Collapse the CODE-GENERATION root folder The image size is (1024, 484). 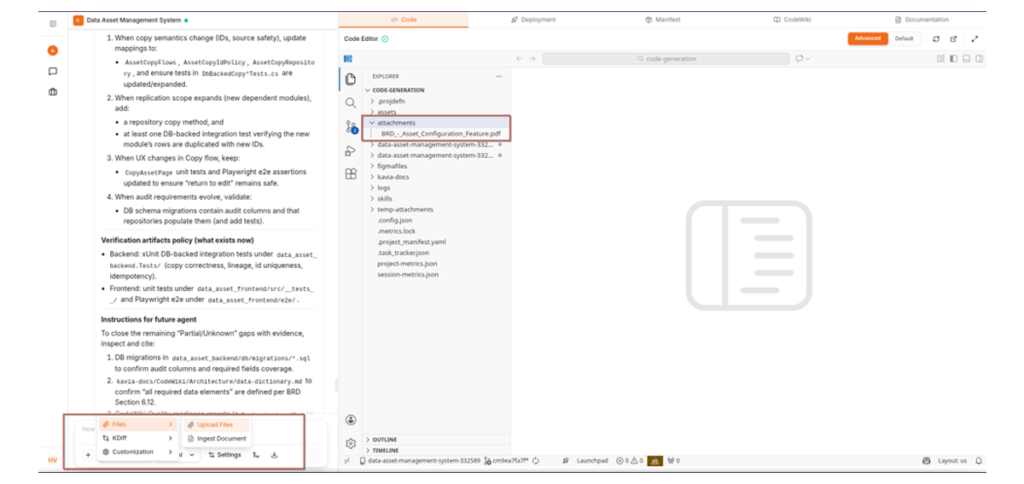click(x=398, y=90)
